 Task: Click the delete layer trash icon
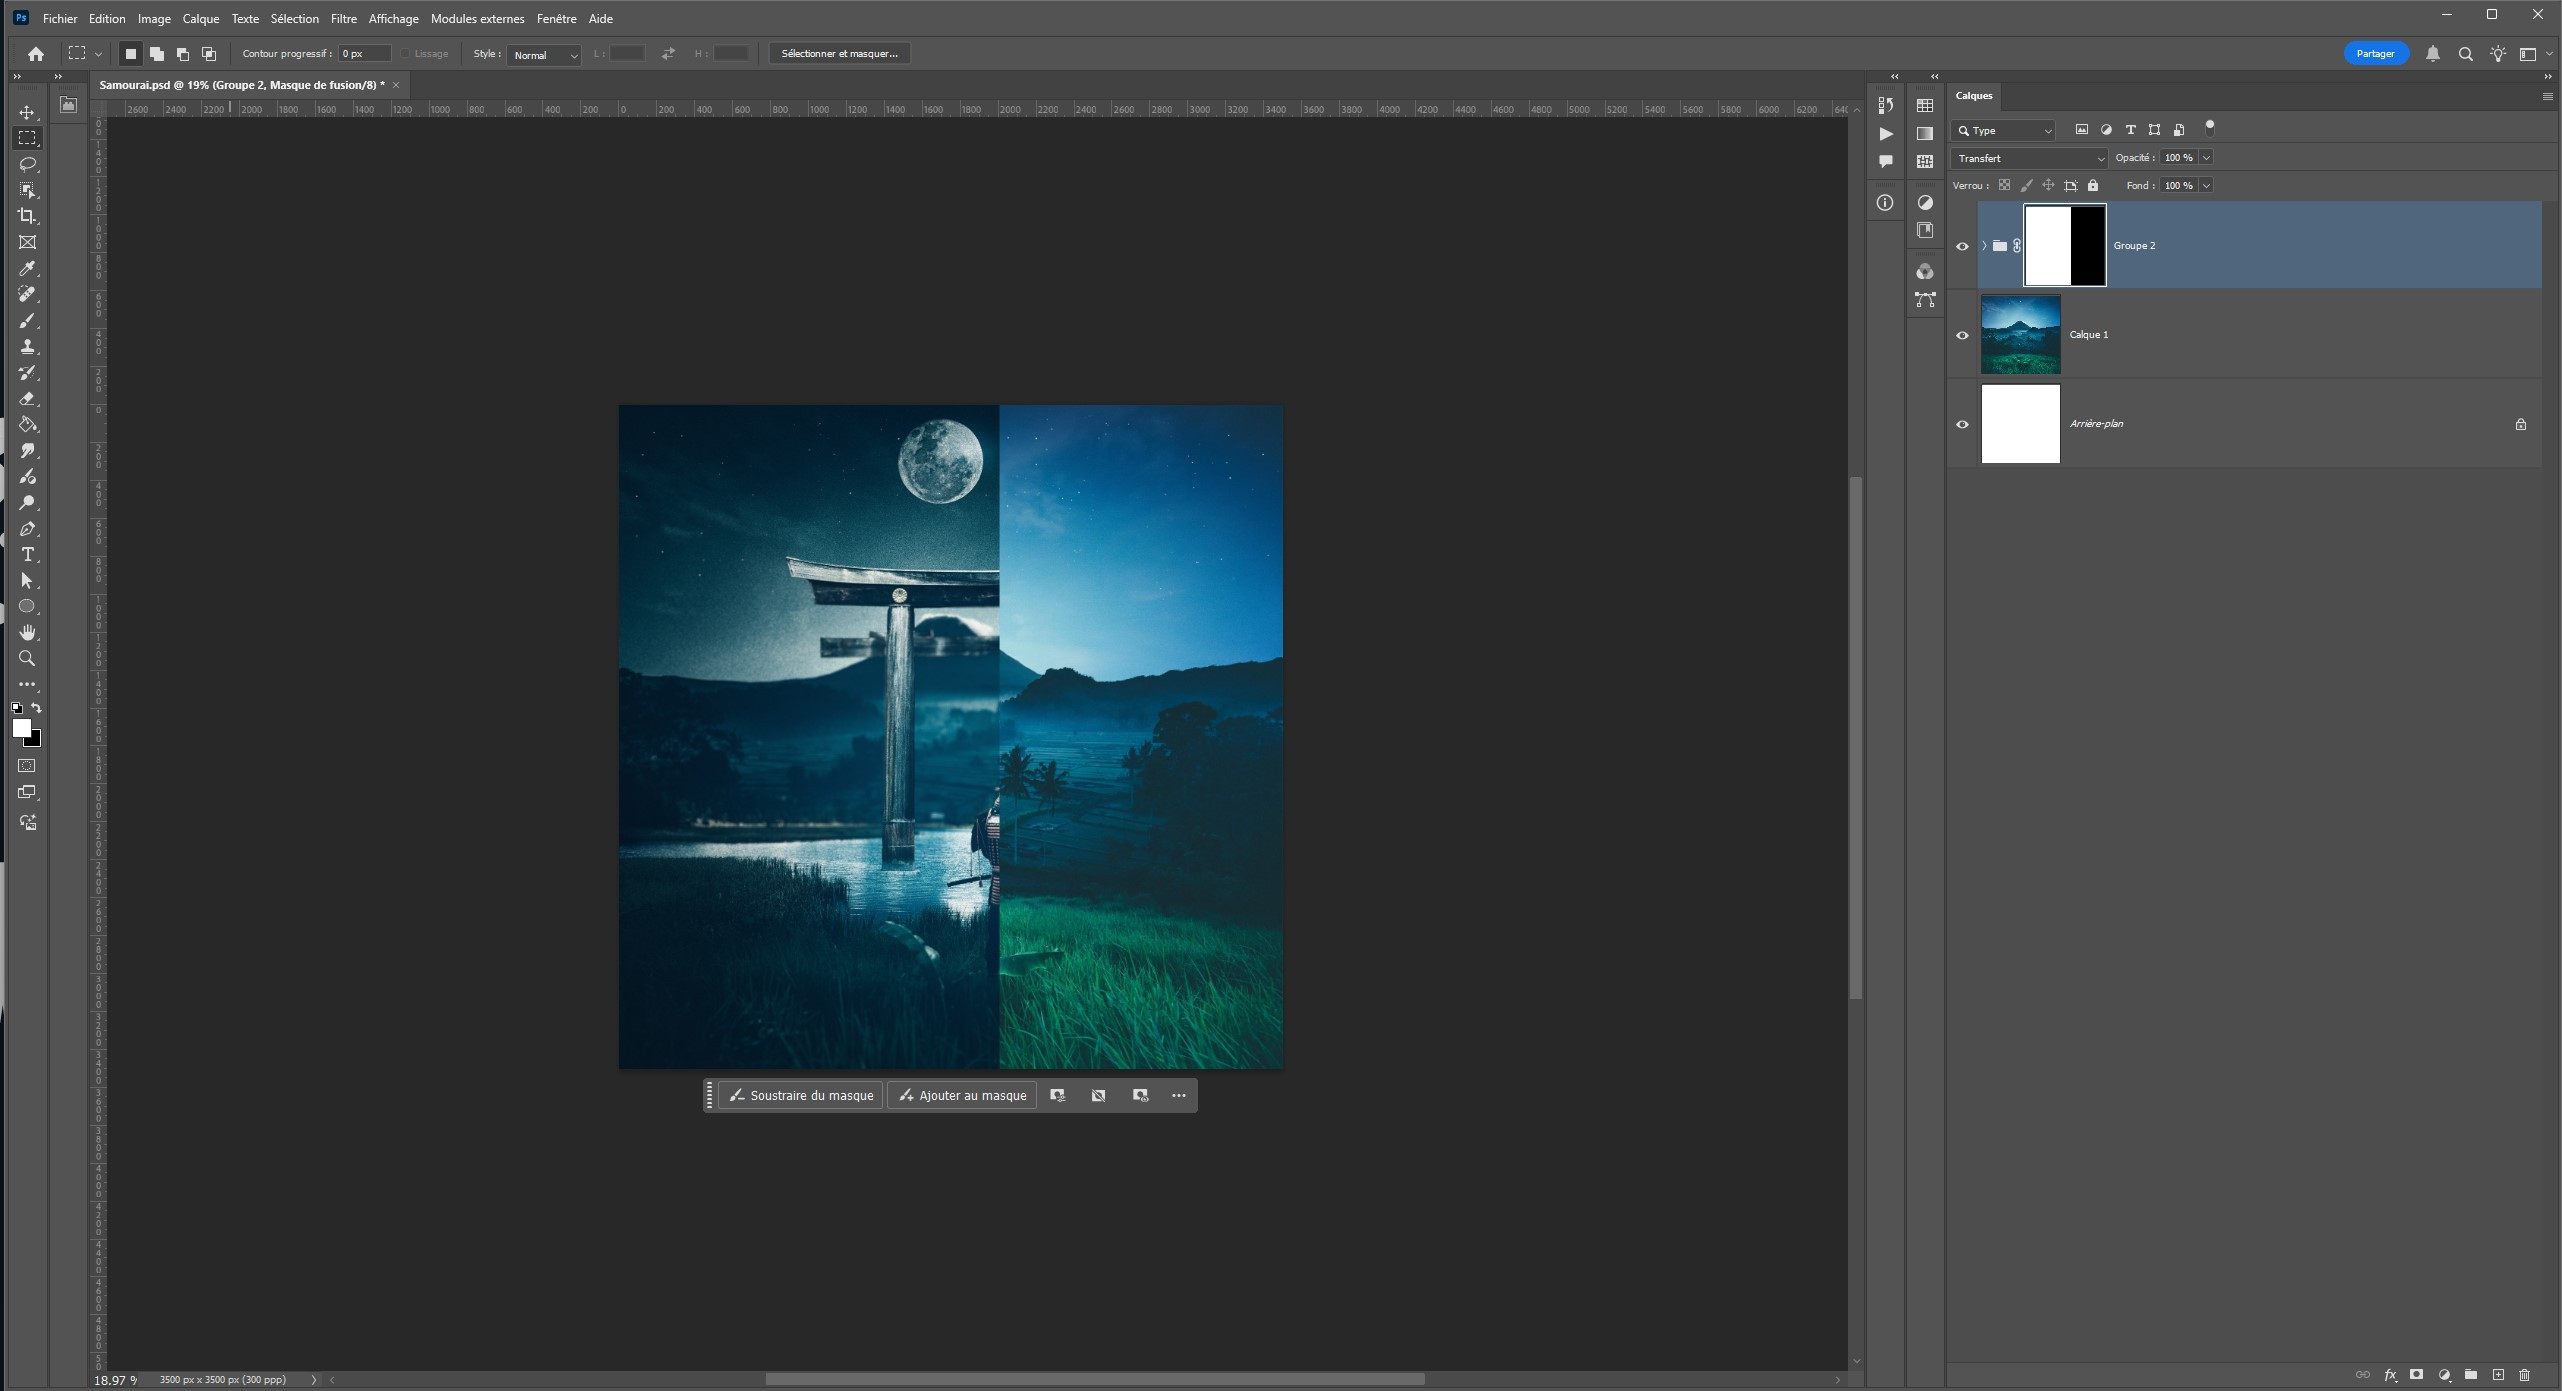(2524, 1375)
